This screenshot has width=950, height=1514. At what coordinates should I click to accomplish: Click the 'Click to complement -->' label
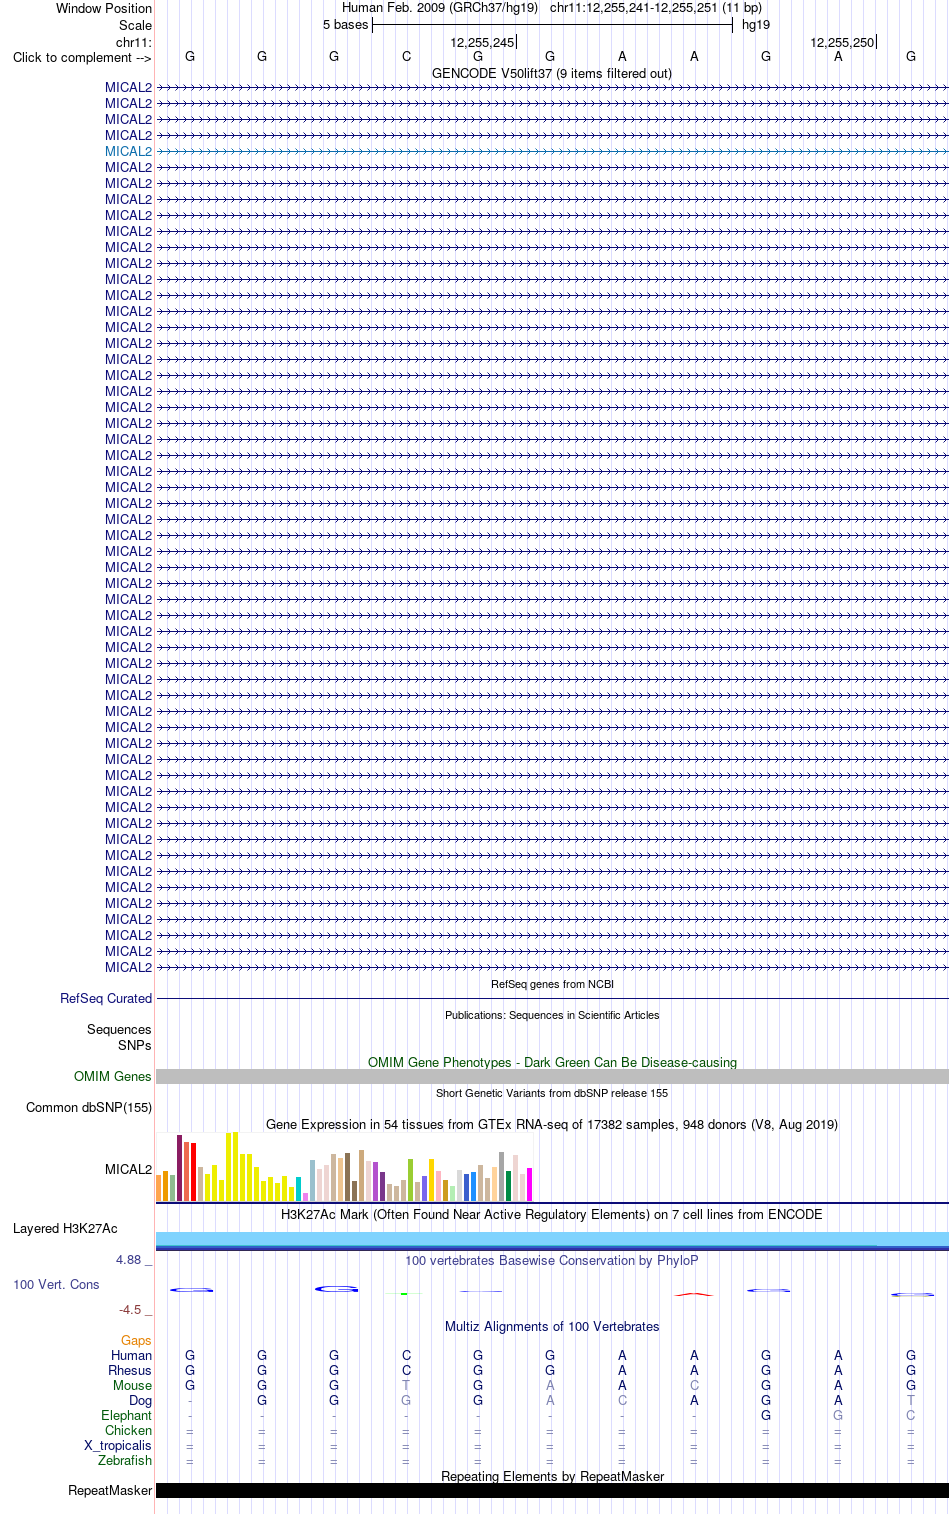82,57
